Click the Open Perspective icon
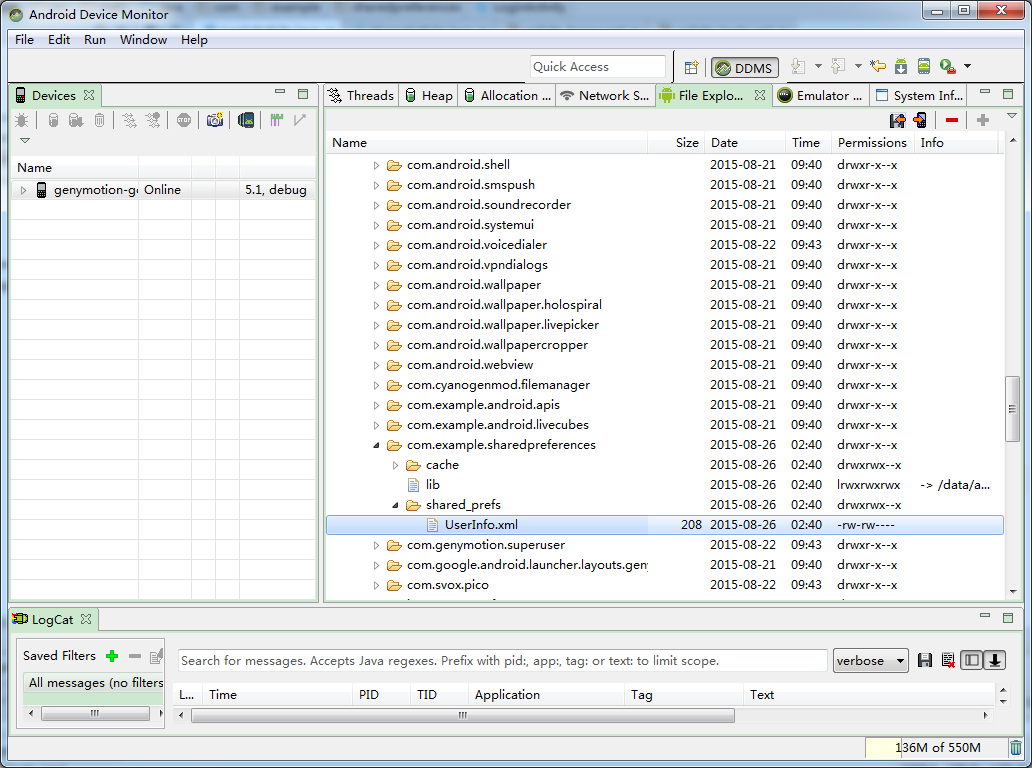The image size is (1032, 768). (691, 67)
